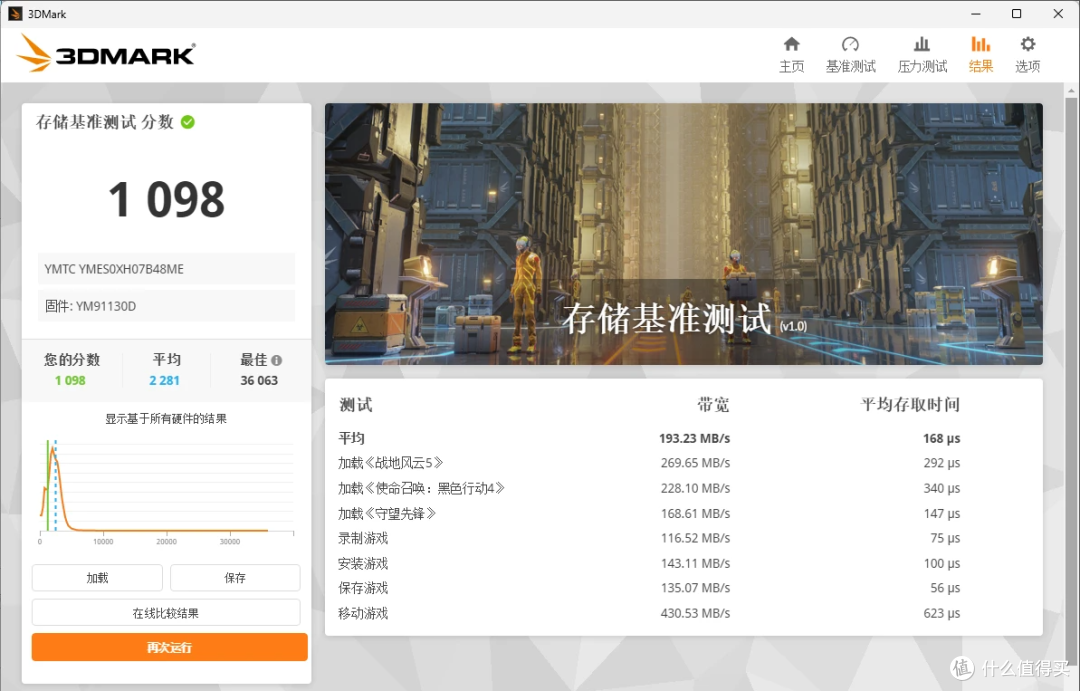The width and height of the screenshot is (1080, 691).
Task: Click the 平均 score value 2 281
Action: tap(164, 380)
